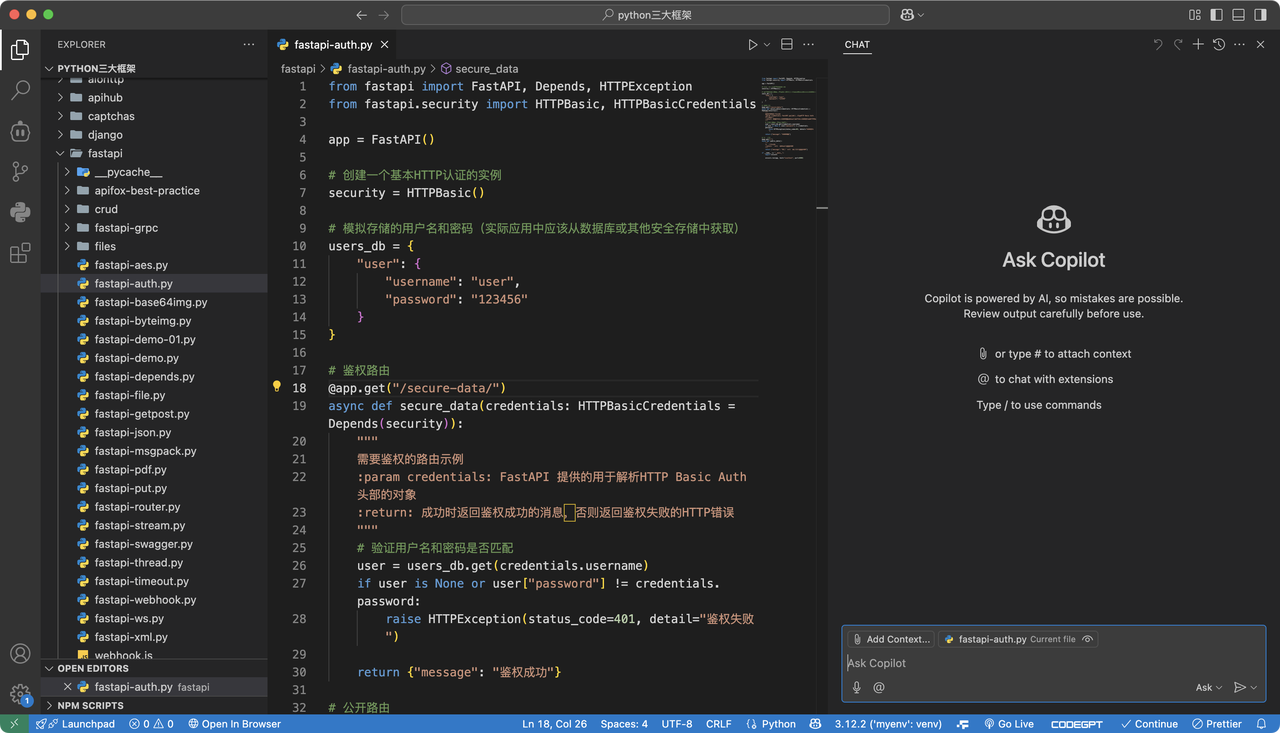Click Go Live in status bar
Screen dimensions: 1280x733
click(1009, 724)
